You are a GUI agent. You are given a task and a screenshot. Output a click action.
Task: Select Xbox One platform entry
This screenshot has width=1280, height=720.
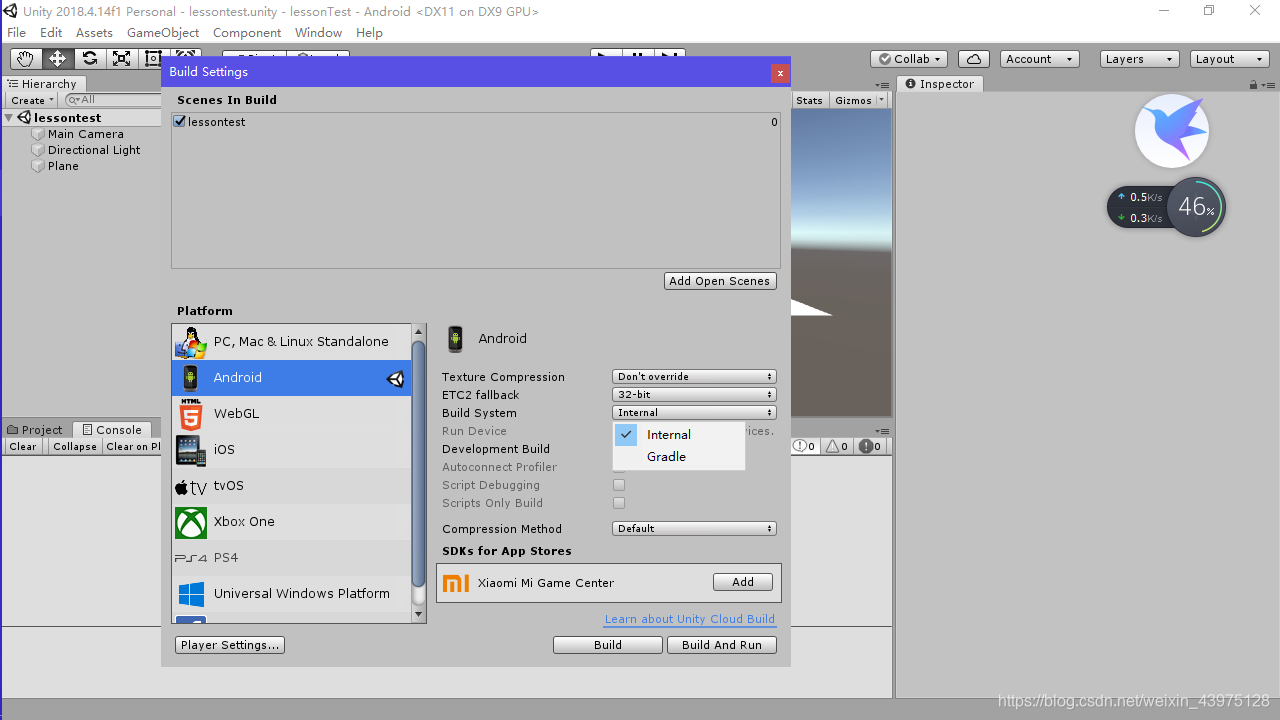coord(291,522)
